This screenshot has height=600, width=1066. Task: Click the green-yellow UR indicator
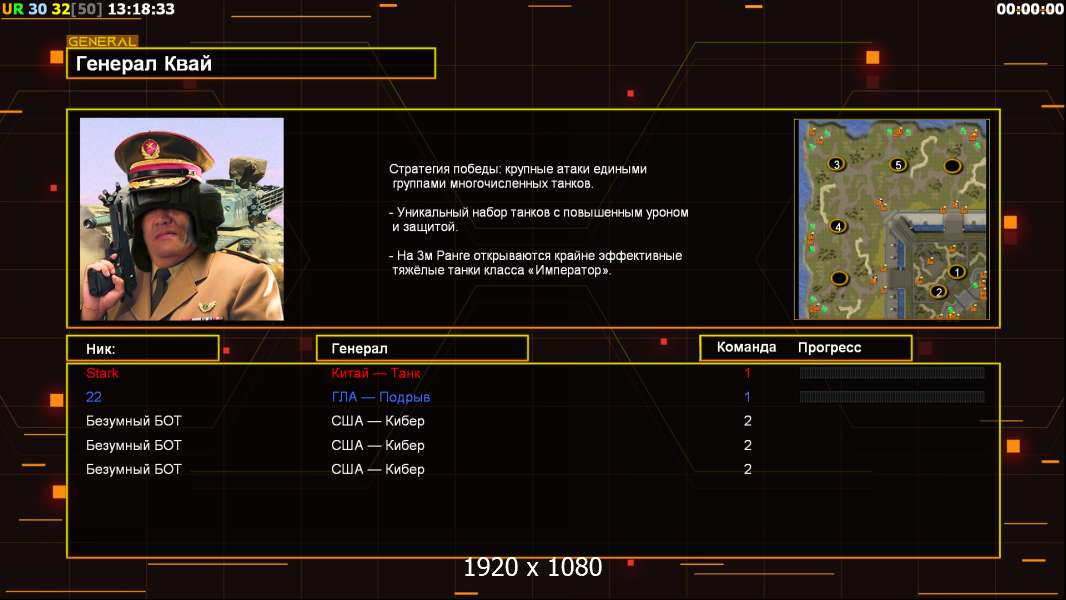click(12, 9)
